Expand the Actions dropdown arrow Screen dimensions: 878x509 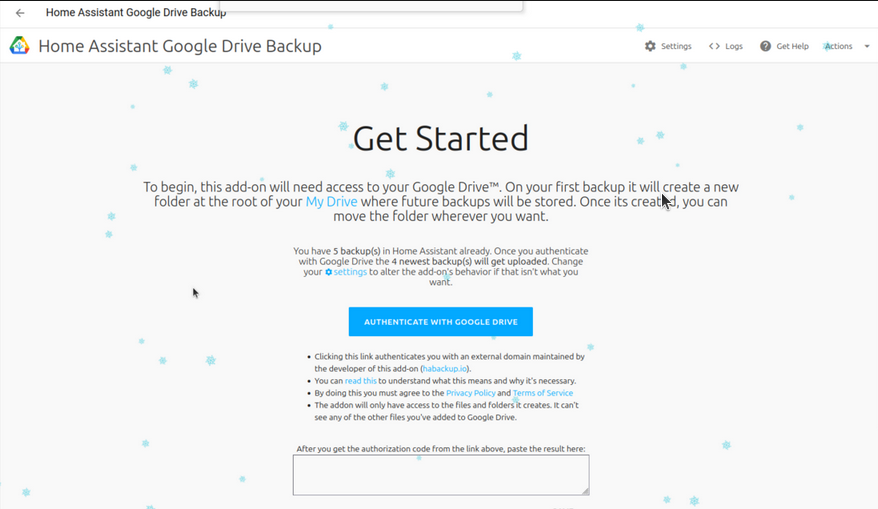click(867, 46)
